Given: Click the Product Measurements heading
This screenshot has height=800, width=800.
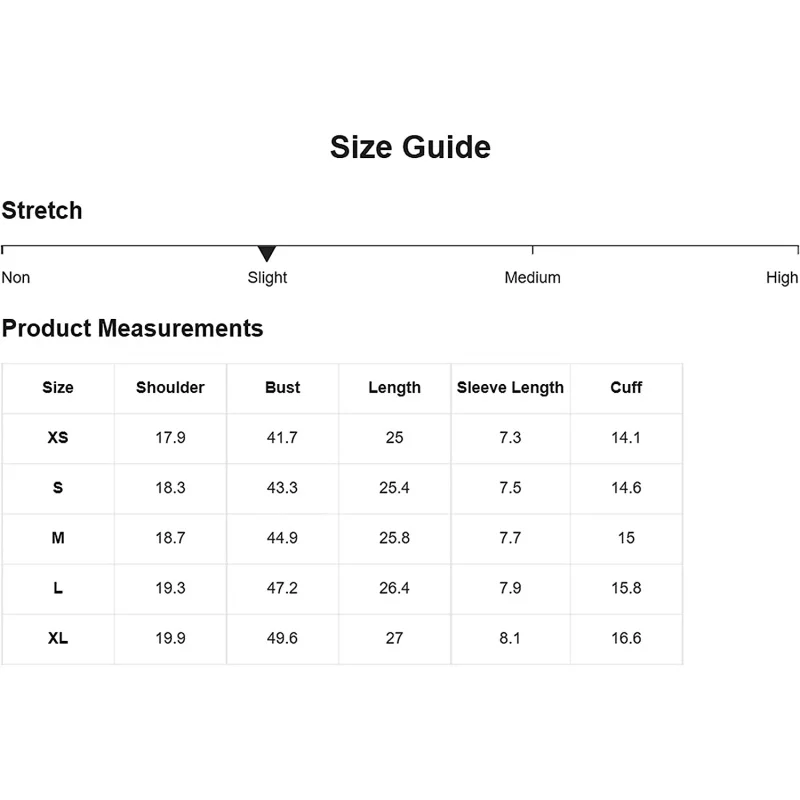Looking at the screenshot, I should (132, 328).
